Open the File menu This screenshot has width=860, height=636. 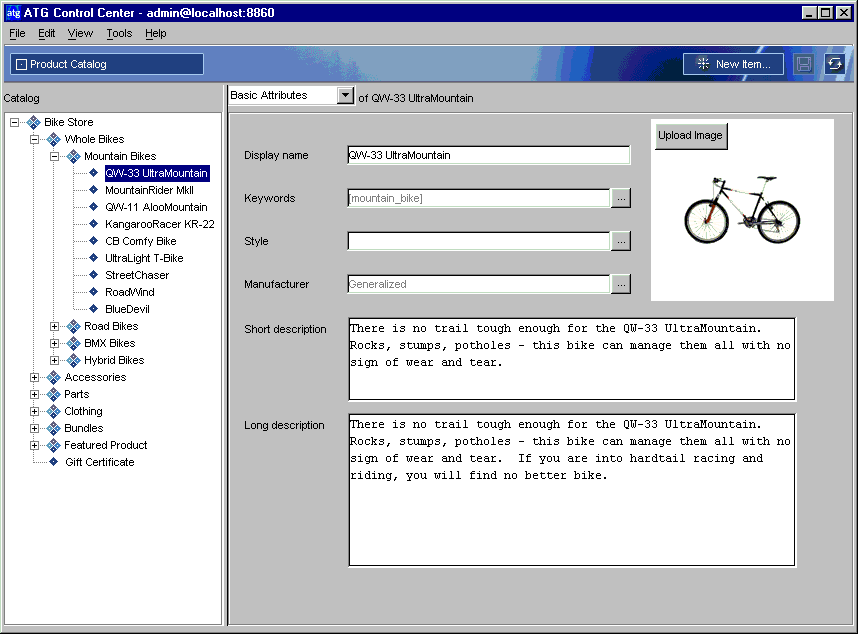point(17,33)
